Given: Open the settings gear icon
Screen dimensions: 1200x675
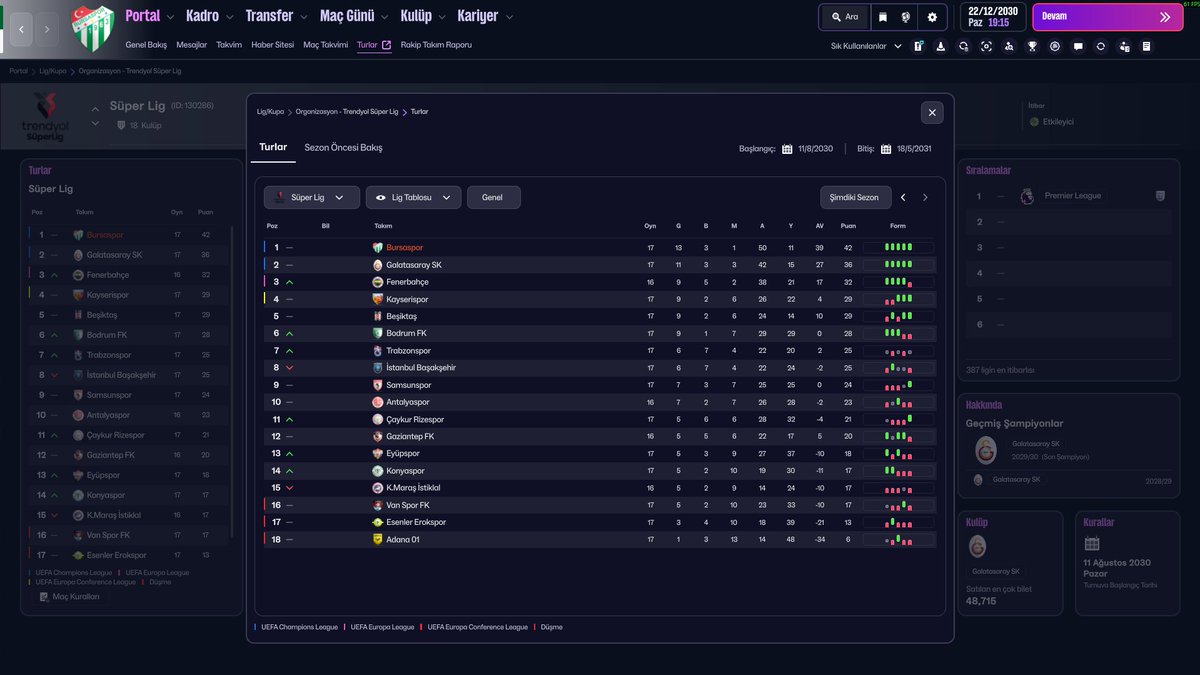Looking at the screenshot, I should point(932,17).
